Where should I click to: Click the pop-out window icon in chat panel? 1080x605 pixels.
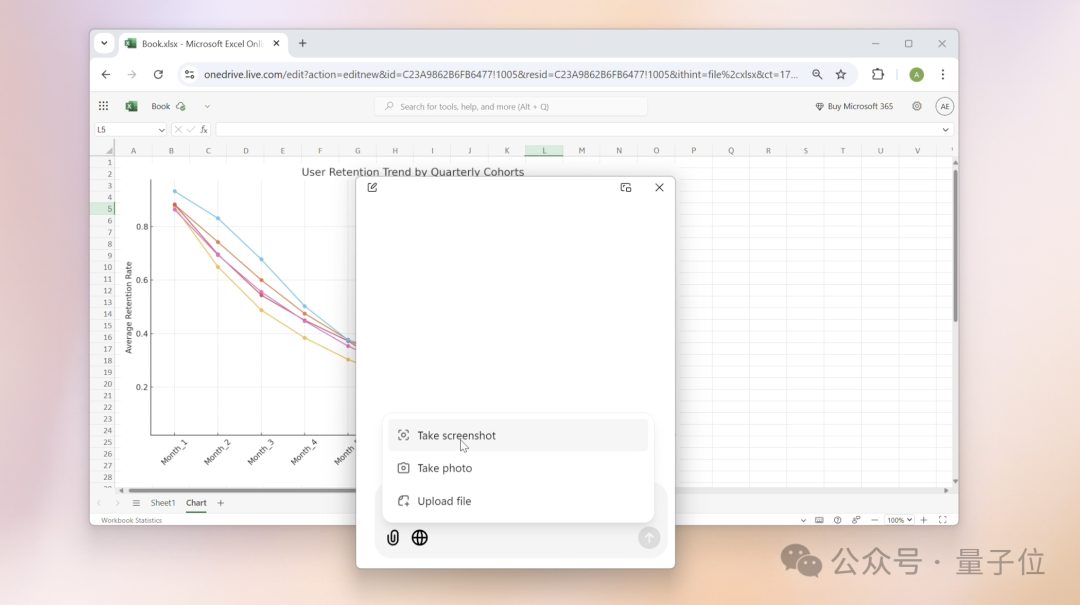[625, 187]
